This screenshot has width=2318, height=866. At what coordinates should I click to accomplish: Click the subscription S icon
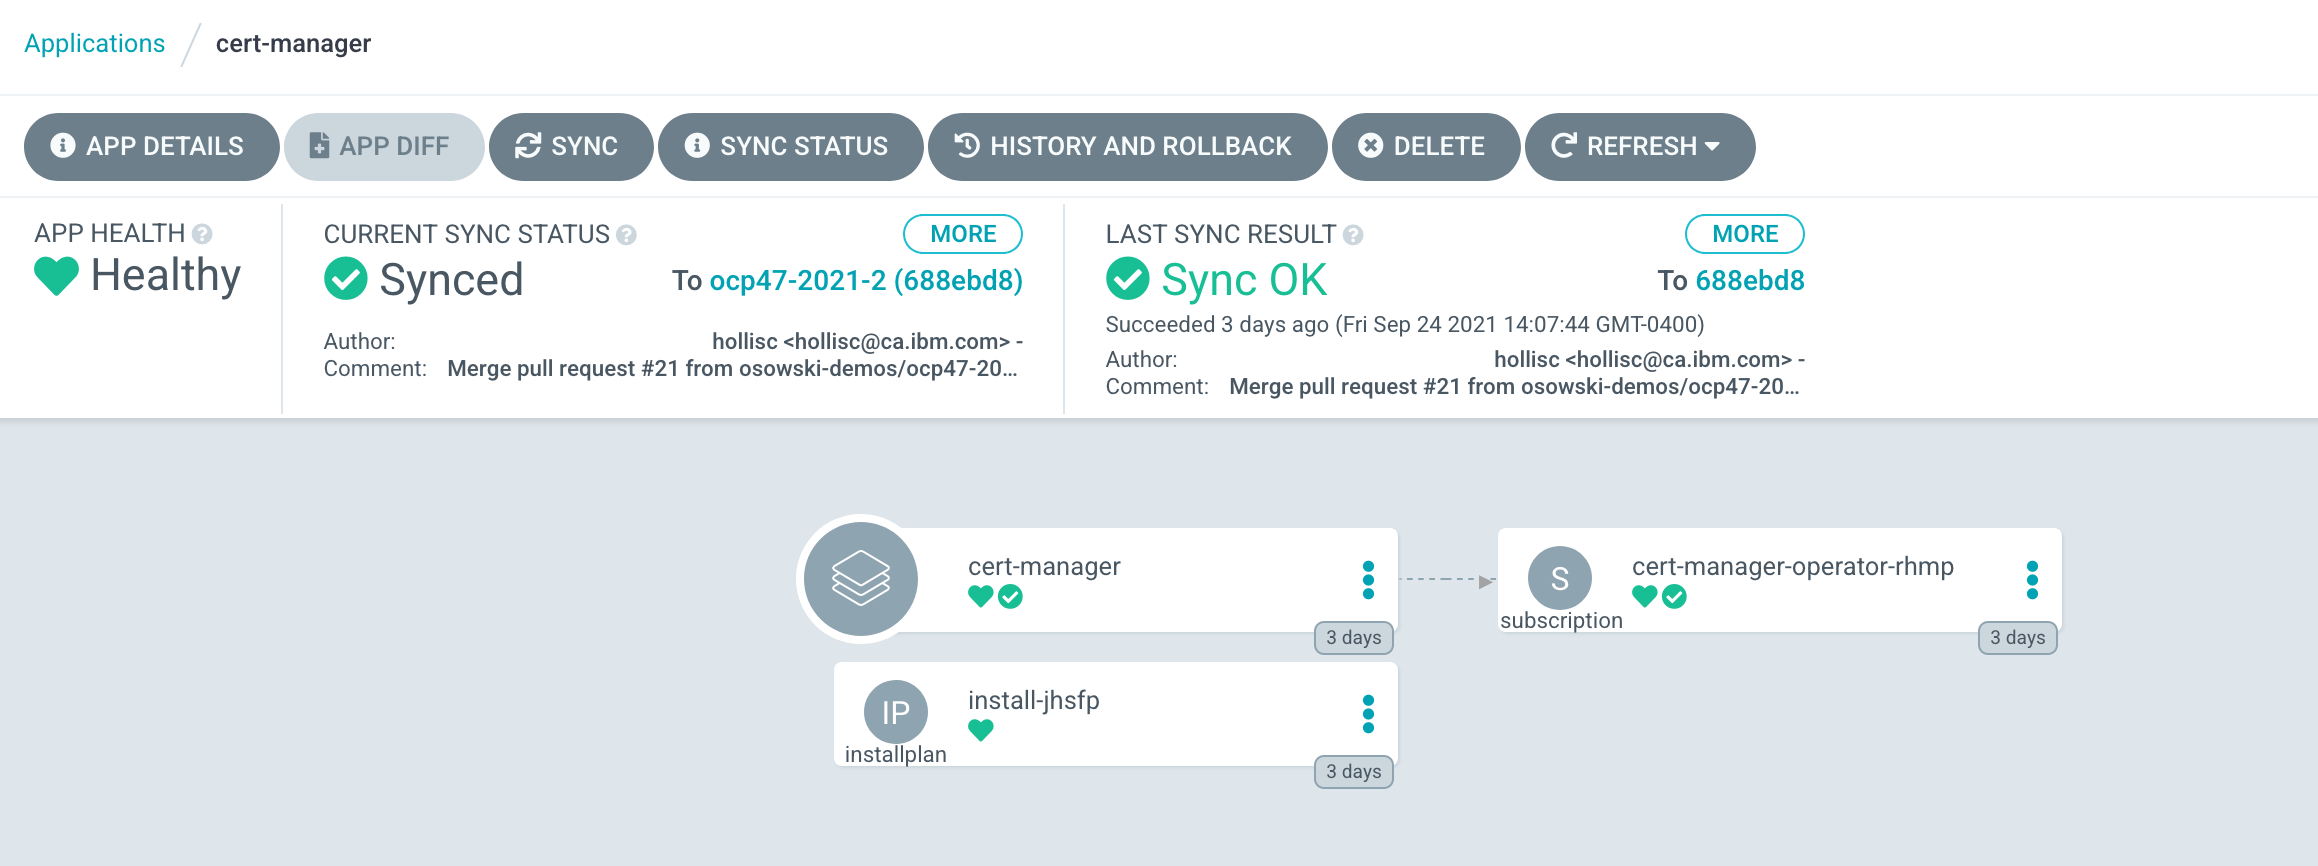point(1560,578)
